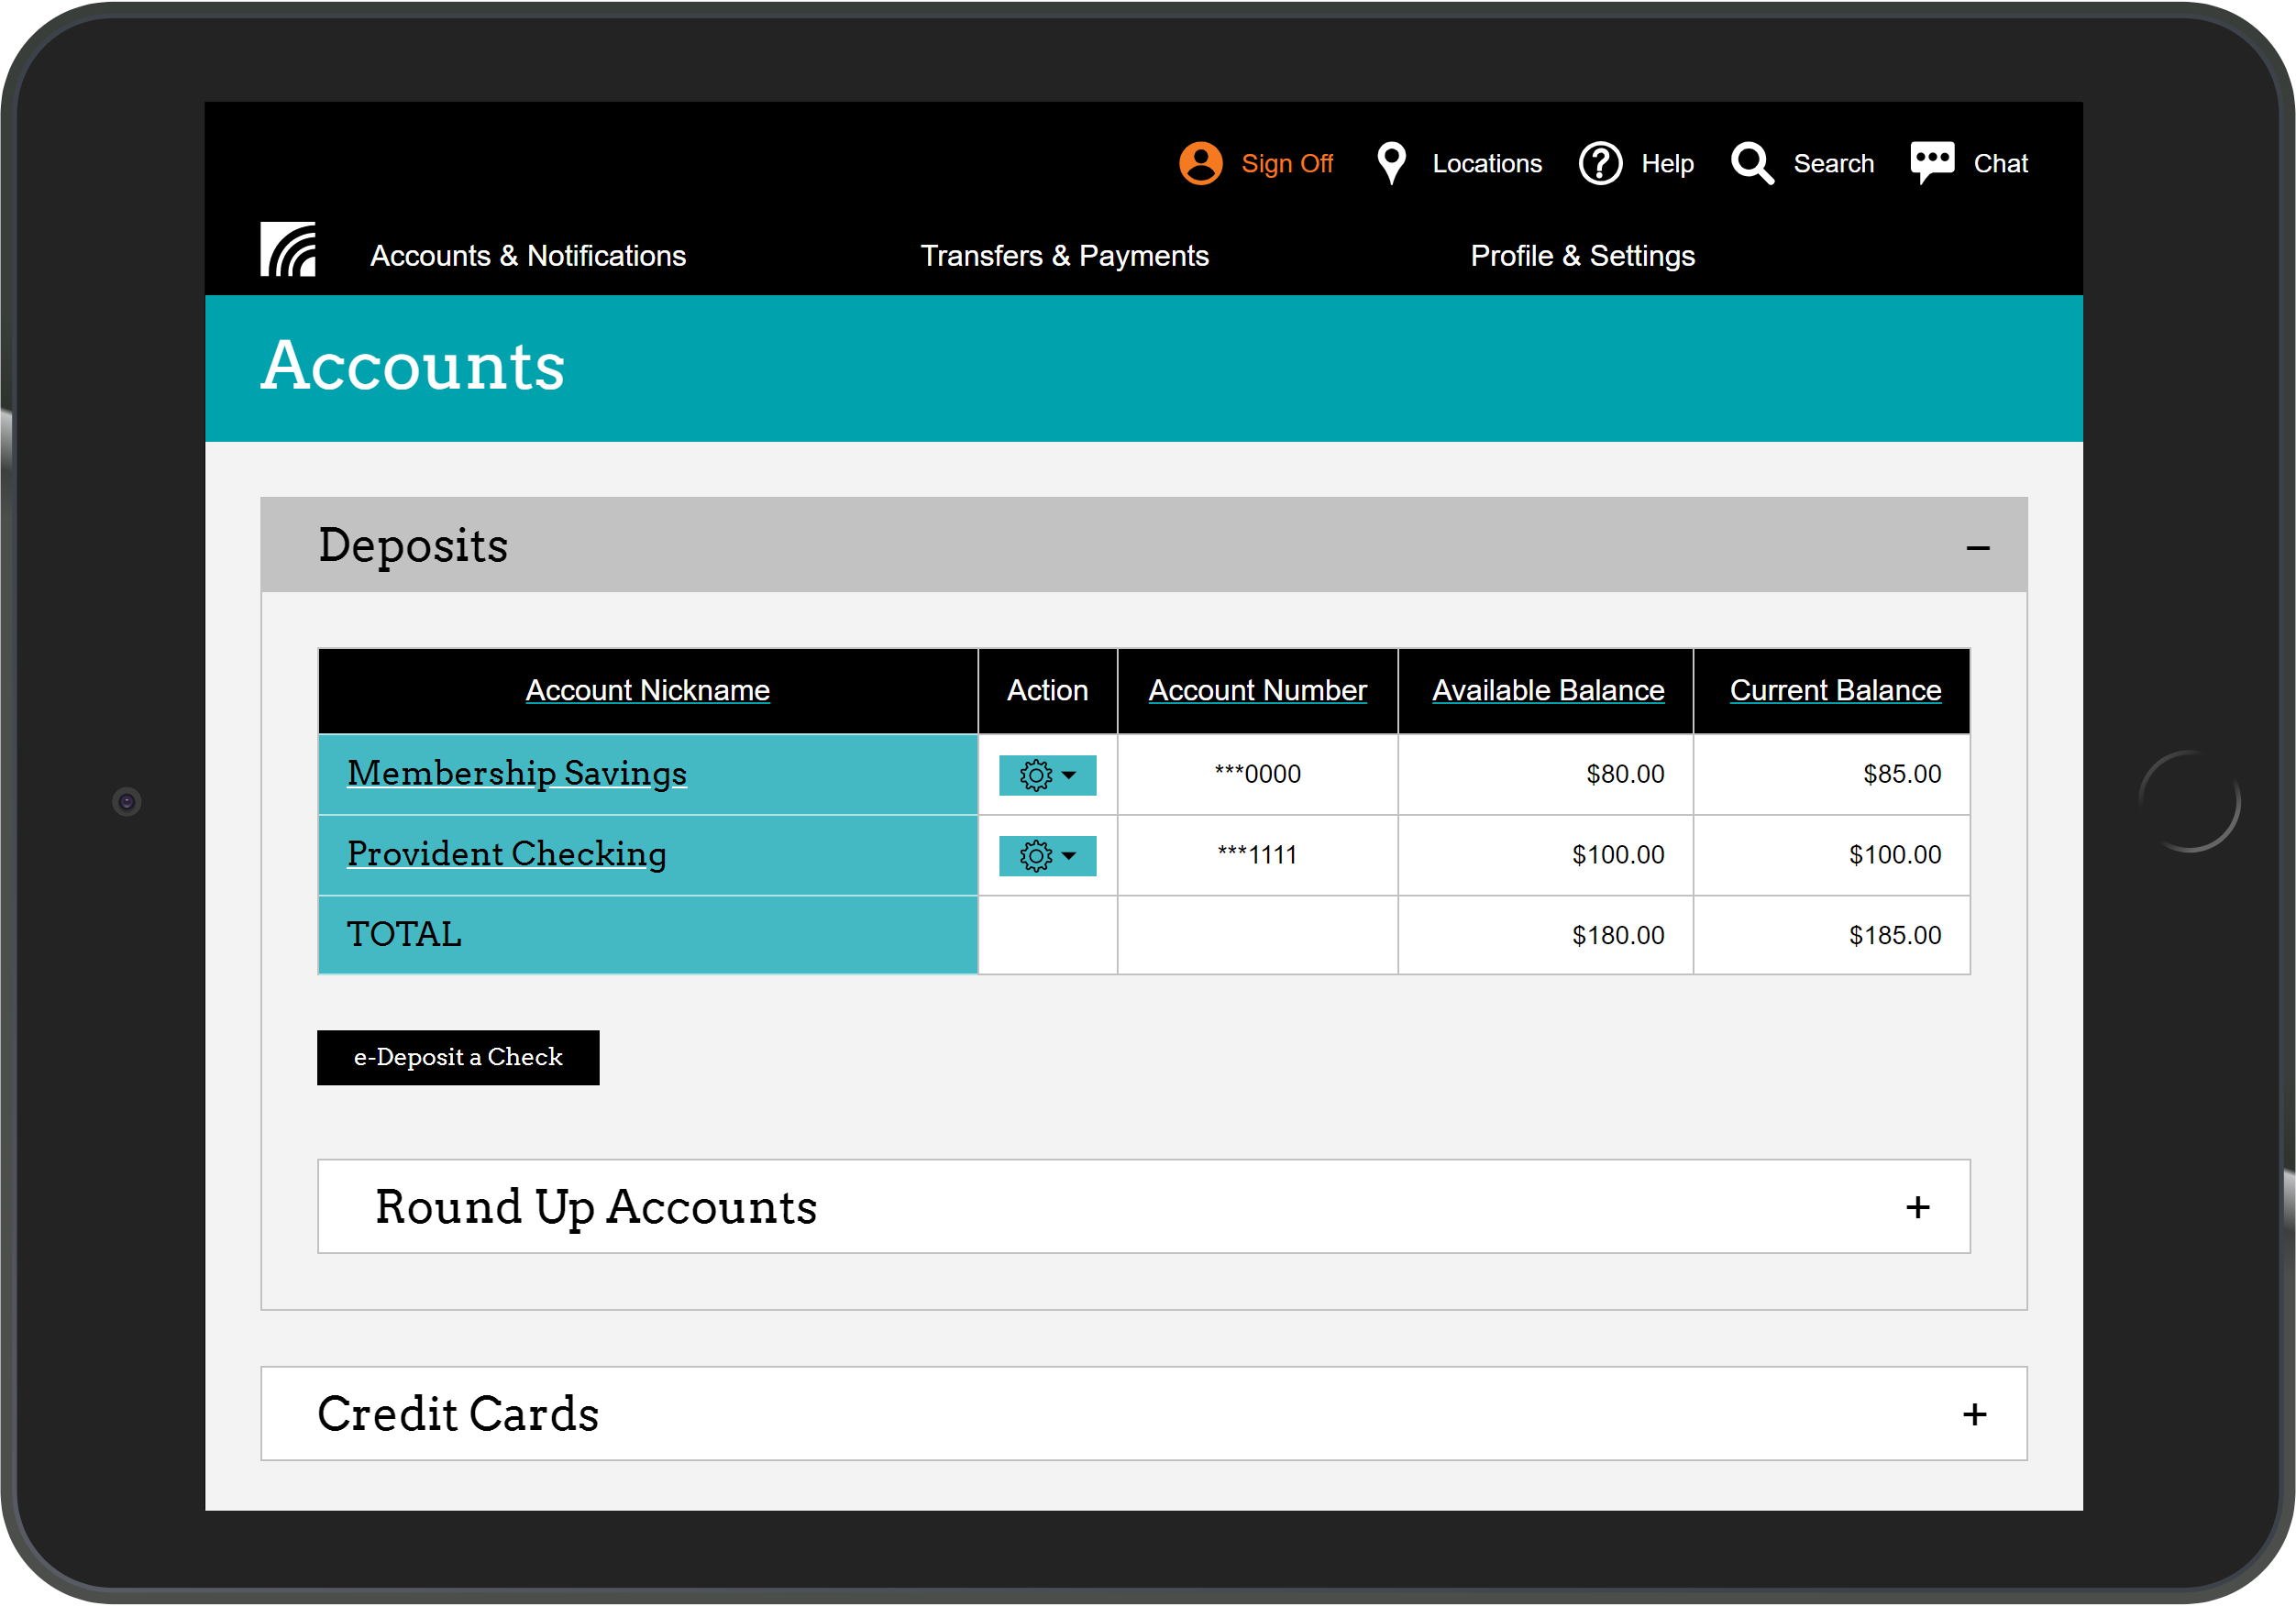Open the Provident Checking account link

[x=506, y=854]
